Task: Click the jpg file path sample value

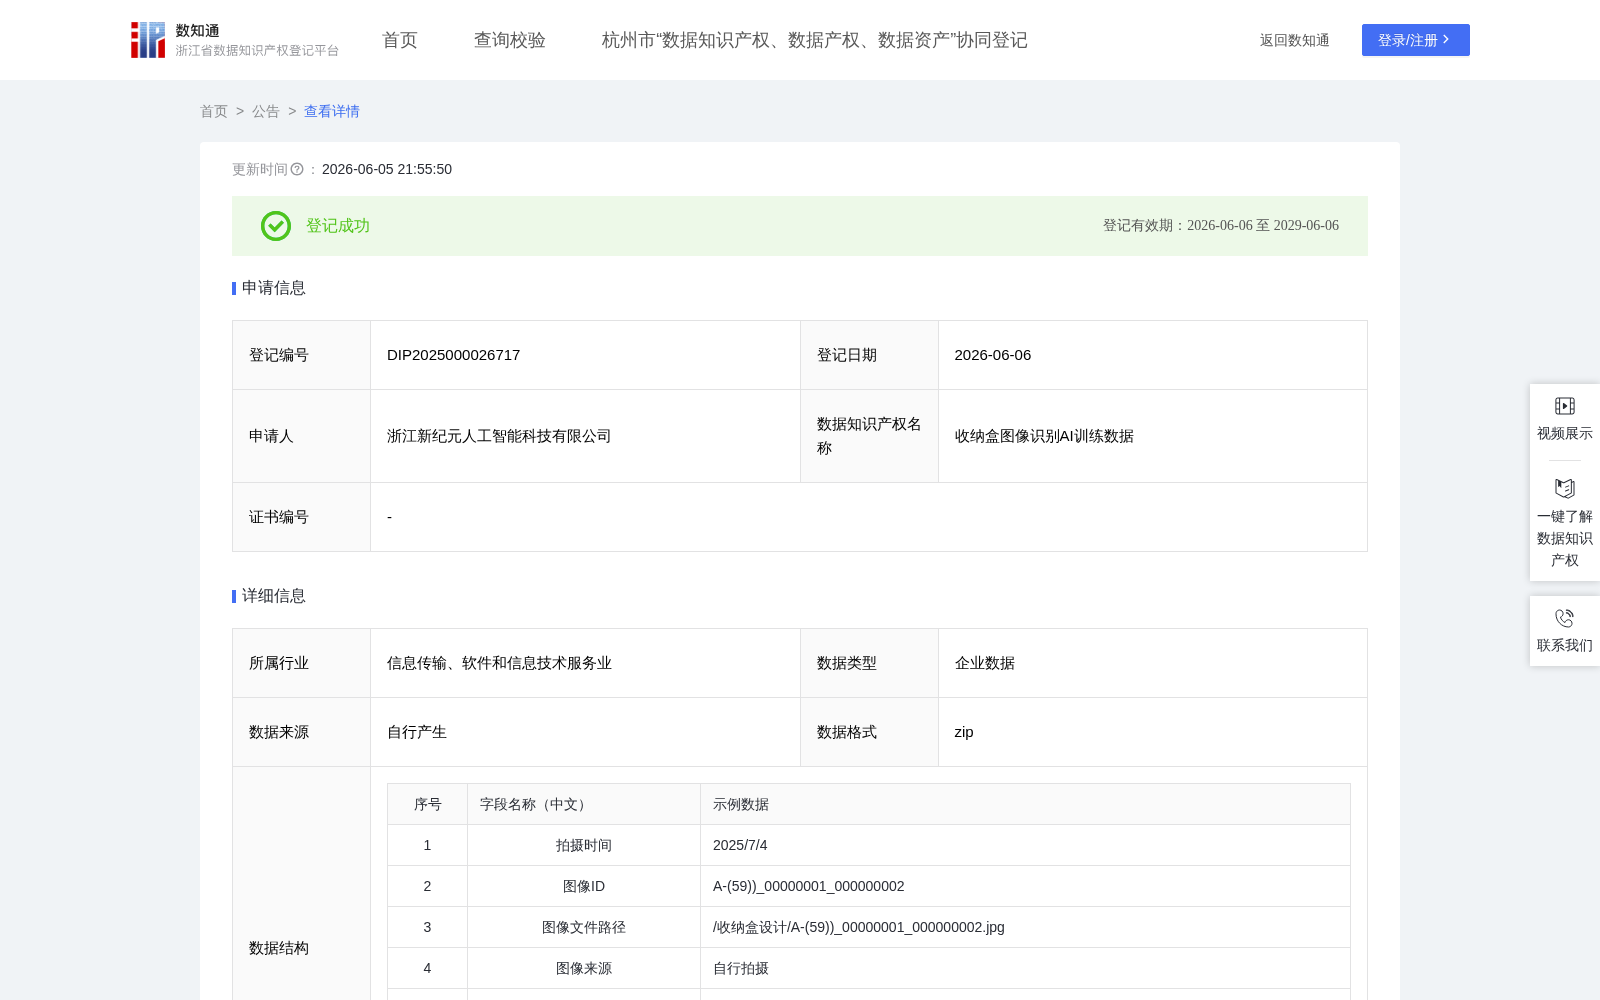Action: pyautogui.click(x=859, y=927)
